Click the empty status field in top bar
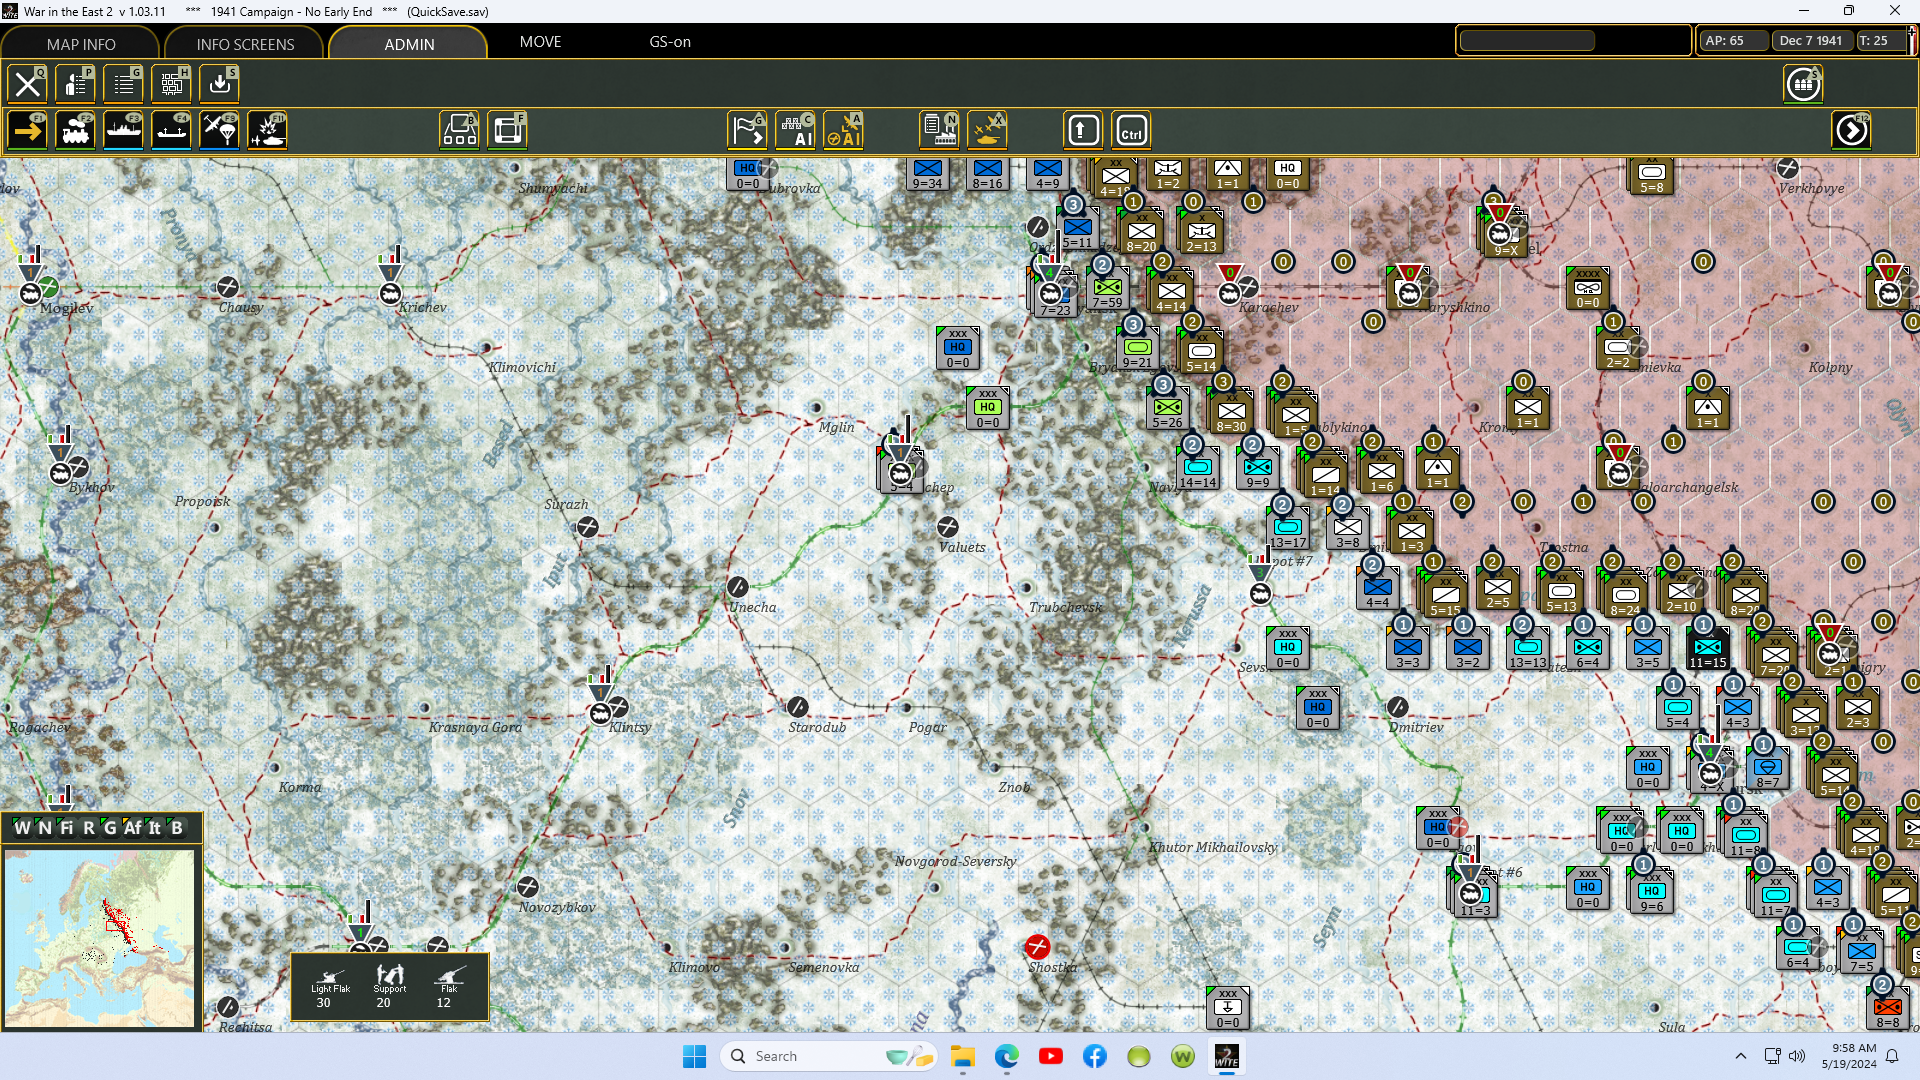Screen dimensions: 1920x1080 1527,41
